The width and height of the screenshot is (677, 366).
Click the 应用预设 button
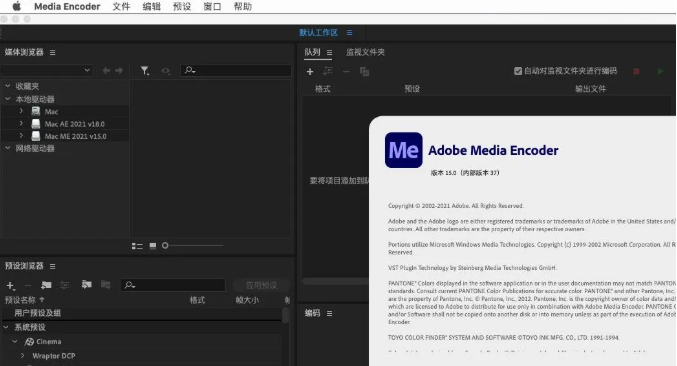point(261,285)
